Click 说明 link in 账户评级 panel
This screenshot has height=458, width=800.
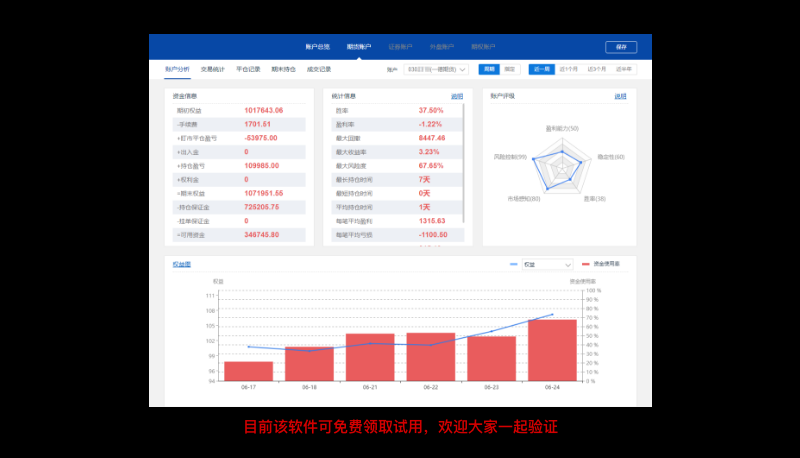tap(620, 96)
